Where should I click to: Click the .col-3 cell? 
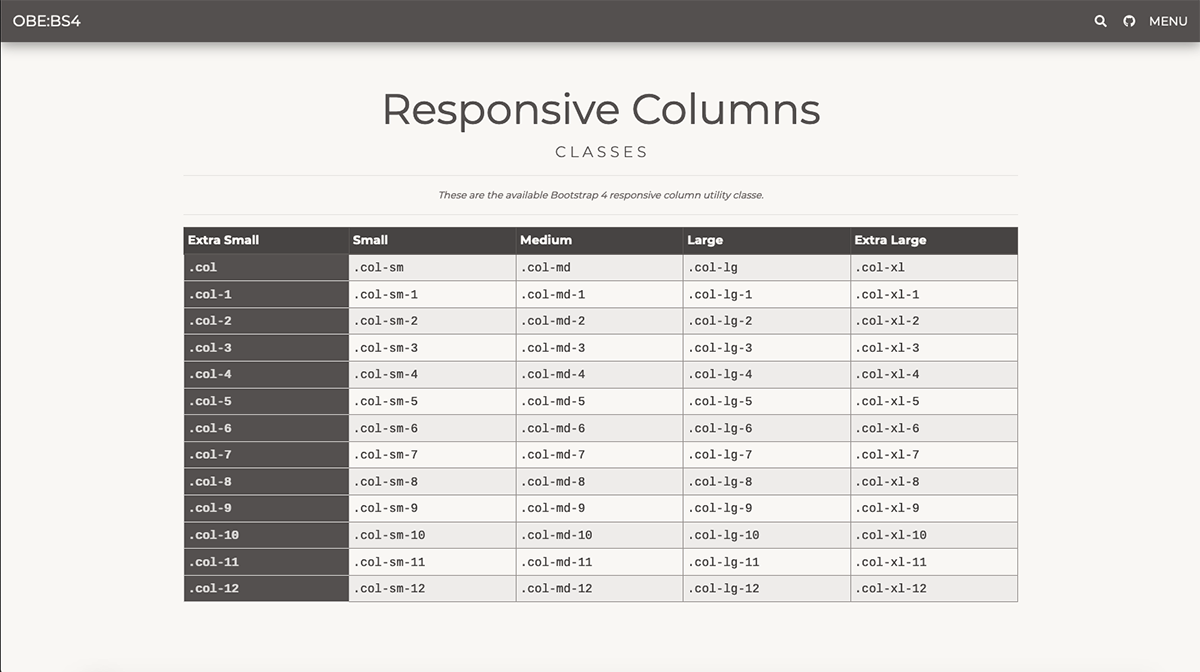266,348
